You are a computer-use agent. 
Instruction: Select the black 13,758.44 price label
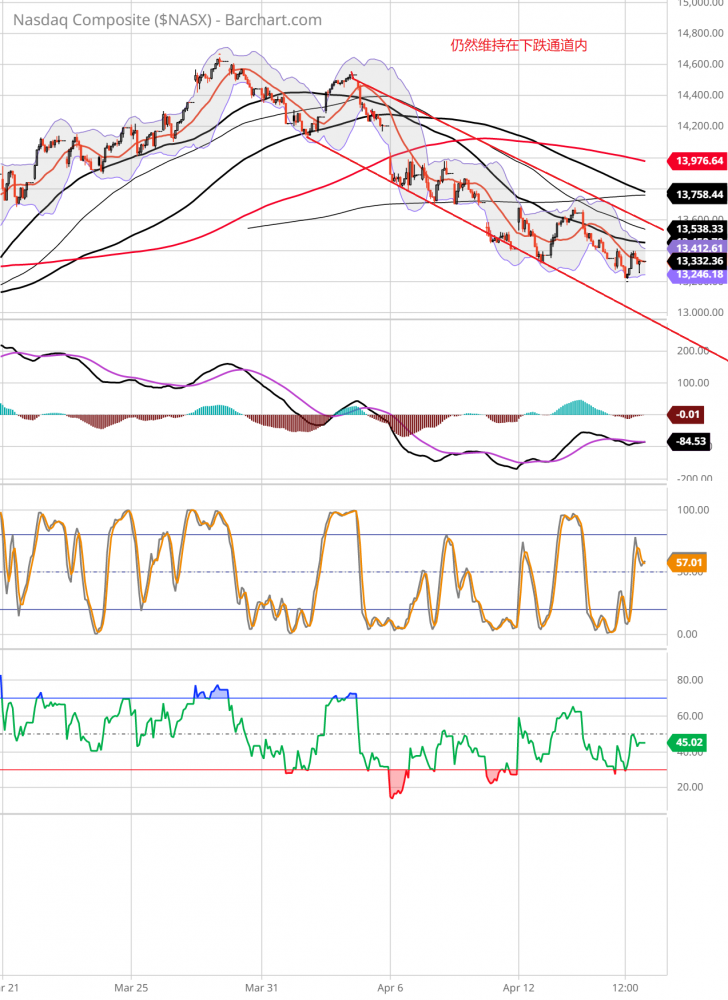click(x=699, y=195)
